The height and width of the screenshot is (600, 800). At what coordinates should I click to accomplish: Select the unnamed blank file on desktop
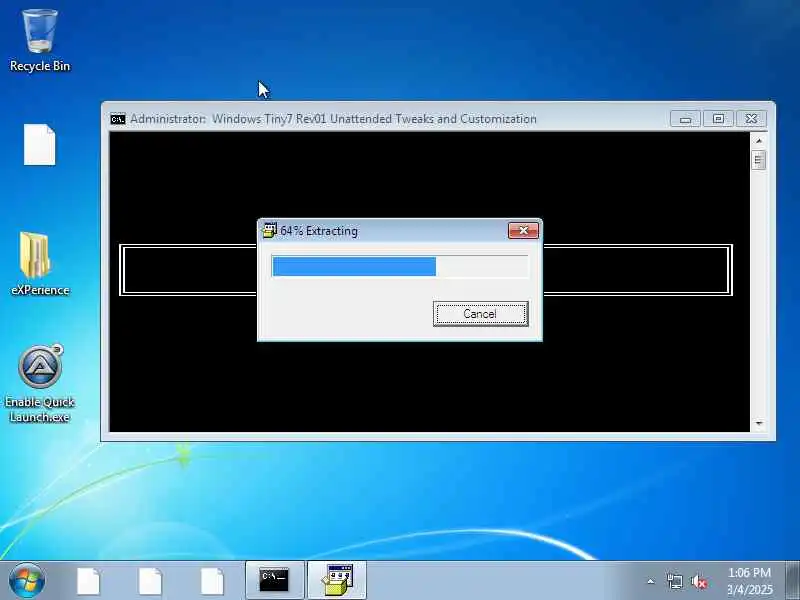tap(40, 144)
